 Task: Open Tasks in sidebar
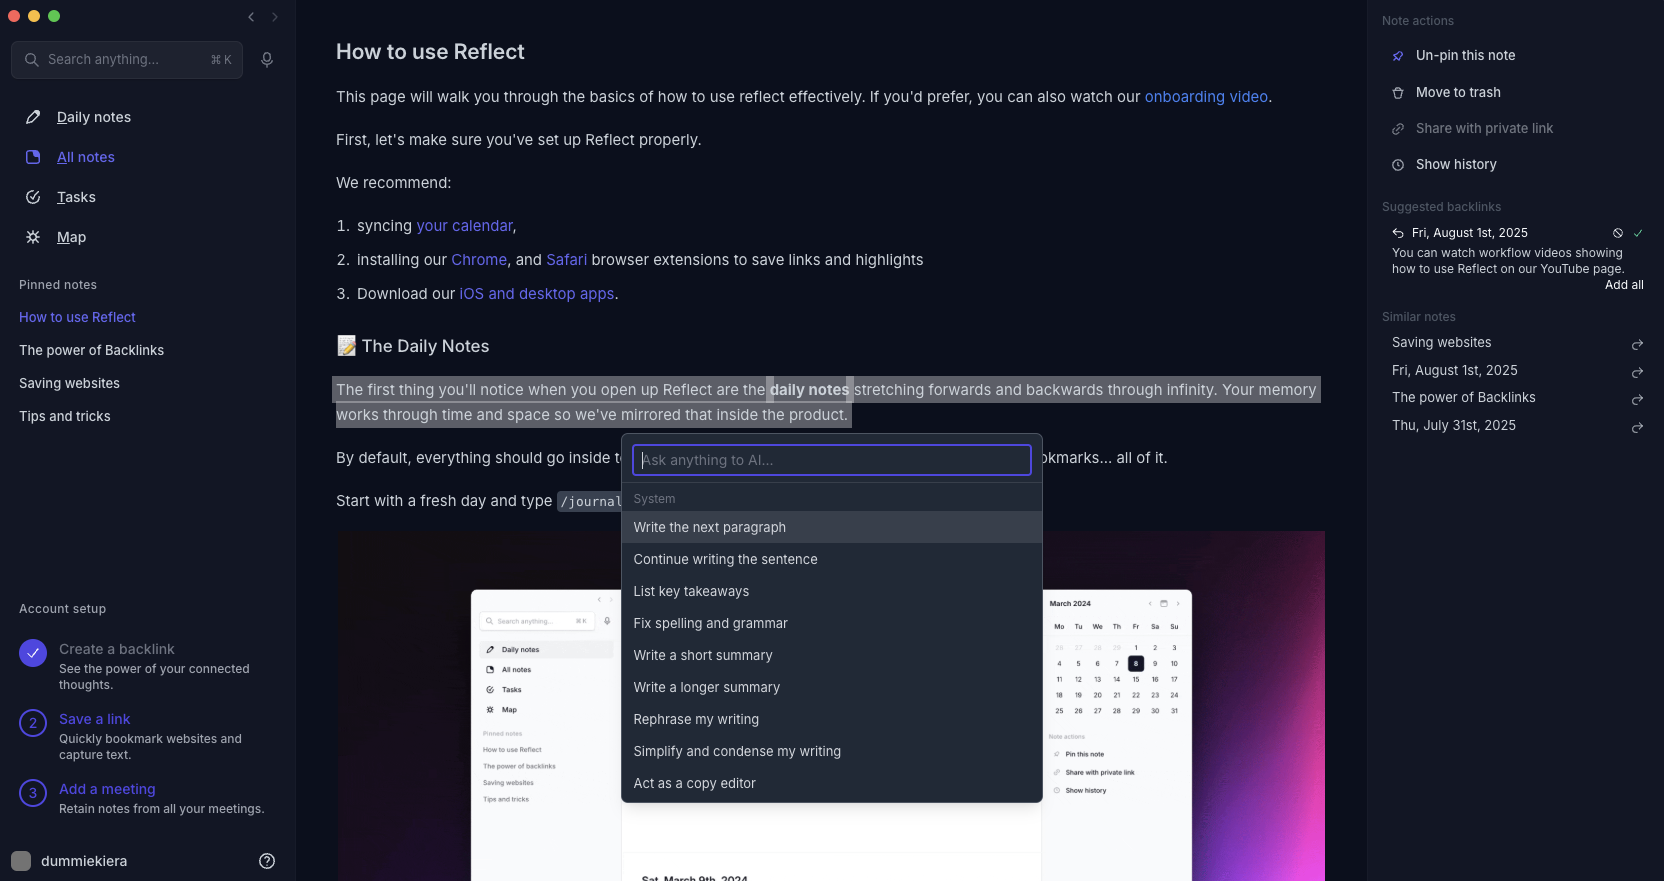click(76, 197)
